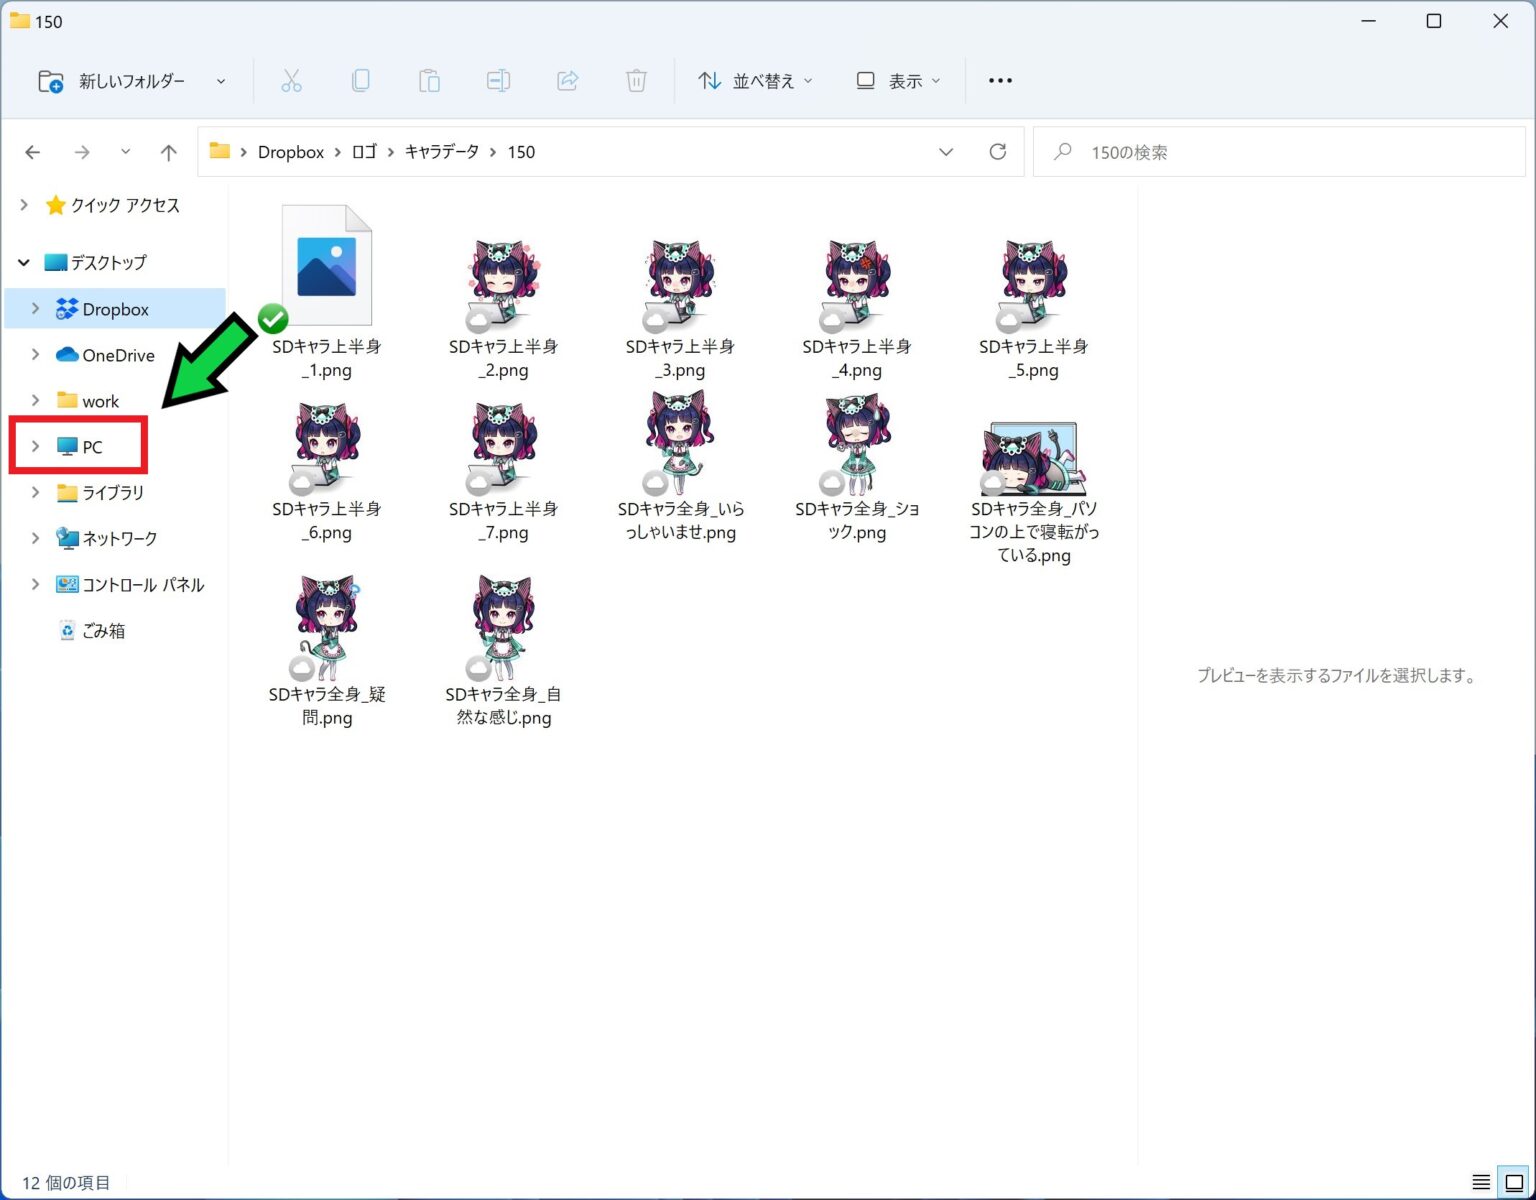Viewport: 1536px width, 1200px height.
Task: Click the Cut scissors icon
Action: tap(291, 81)
